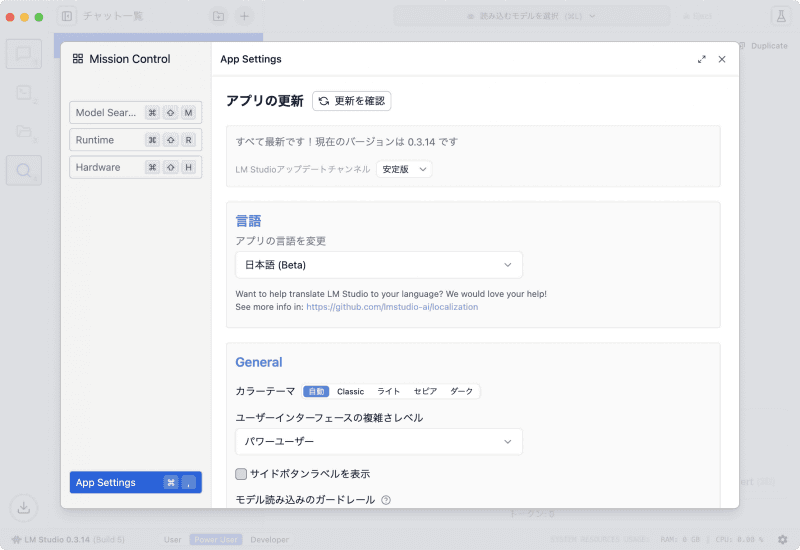Select ダーク color theme

tap(461, 391)
